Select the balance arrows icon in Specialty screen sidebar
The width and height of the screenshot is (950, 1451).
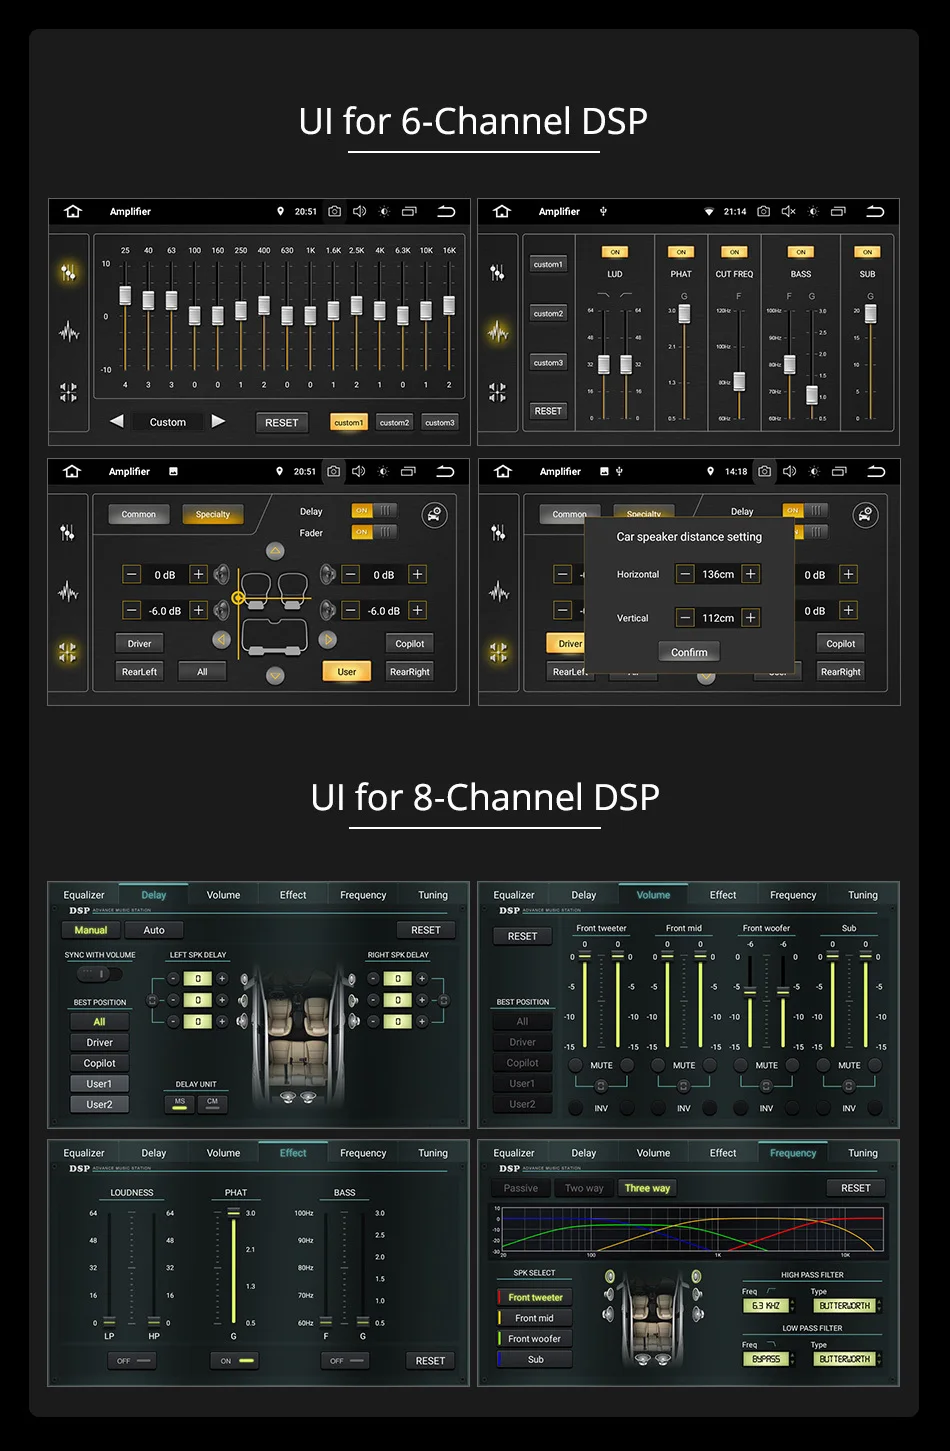pos(68,652)
